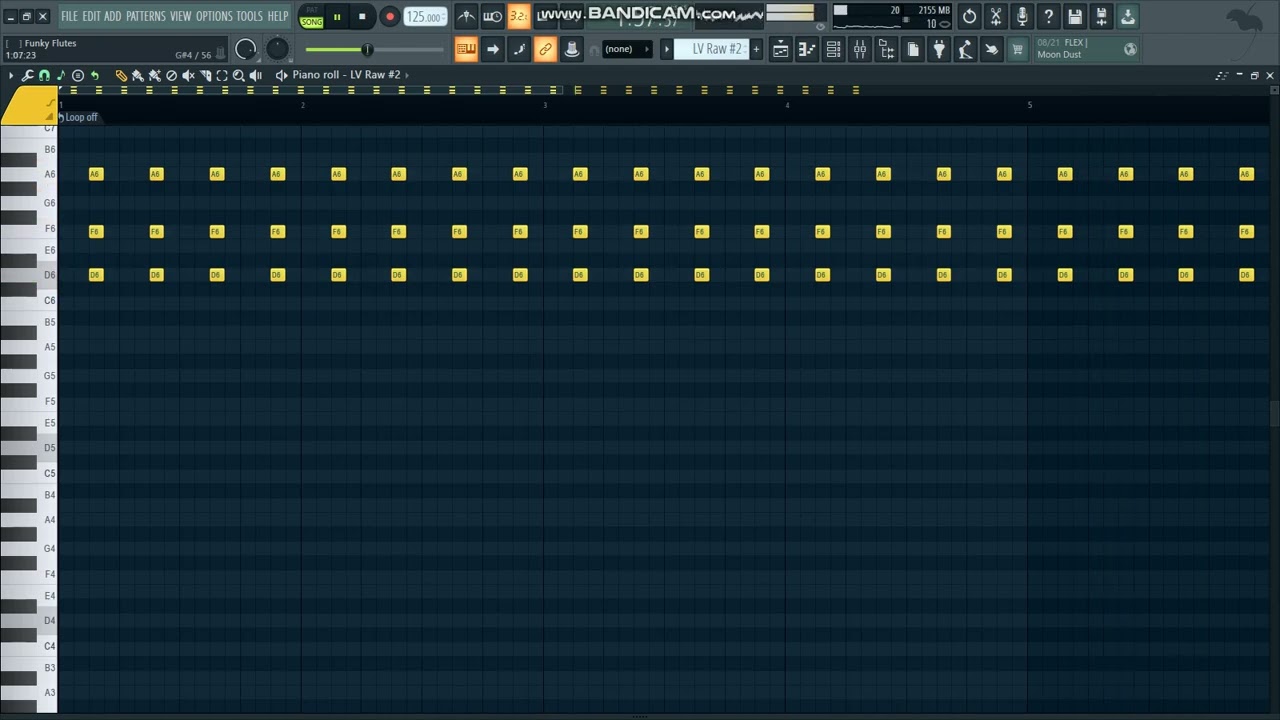Open the EDIT menu
This screenshot has height=720, width=1280.
pos(91,16)
